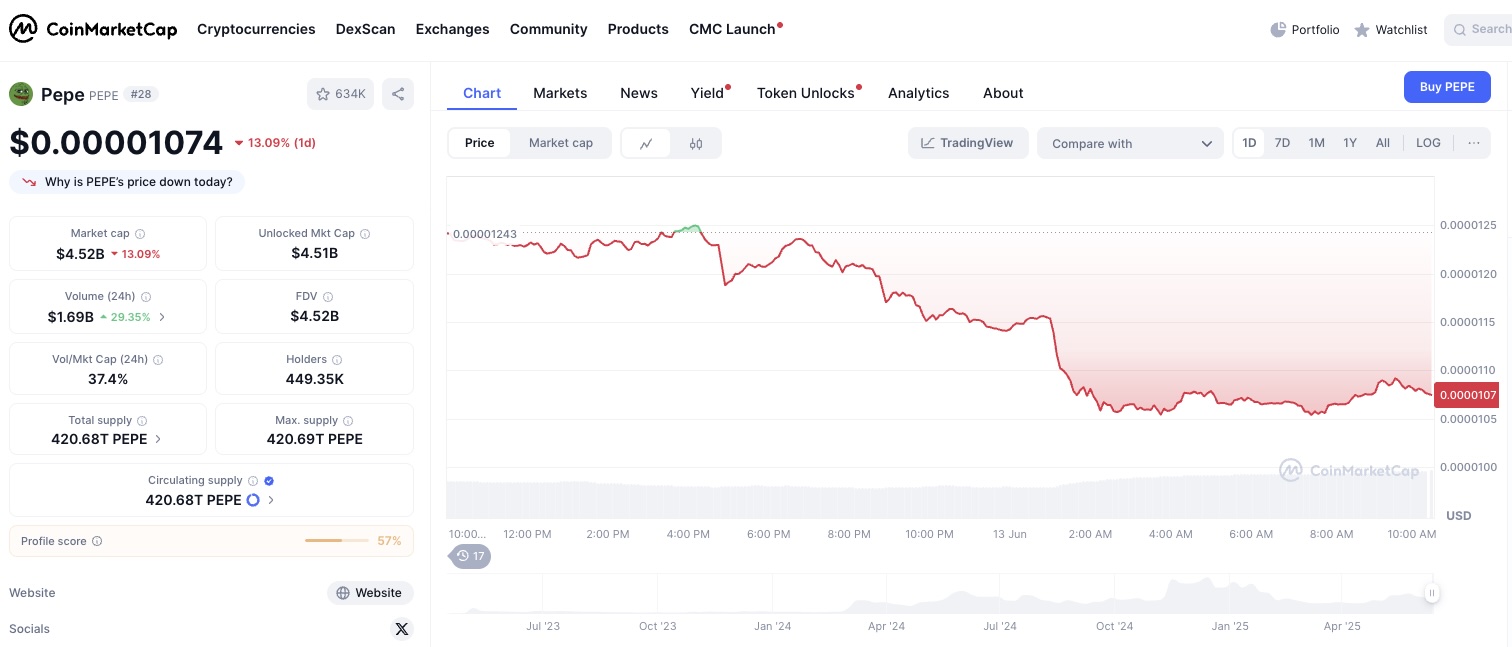
Task: Click the info icon beside Vol/Mkt Cap (24h)
Action: click(x=158, y=359)
